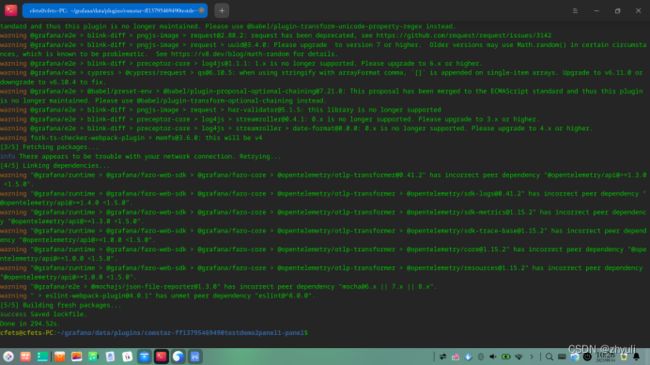
Task: Click the 'success Saved lockfile.' line
Action: [x=44, y=314]
